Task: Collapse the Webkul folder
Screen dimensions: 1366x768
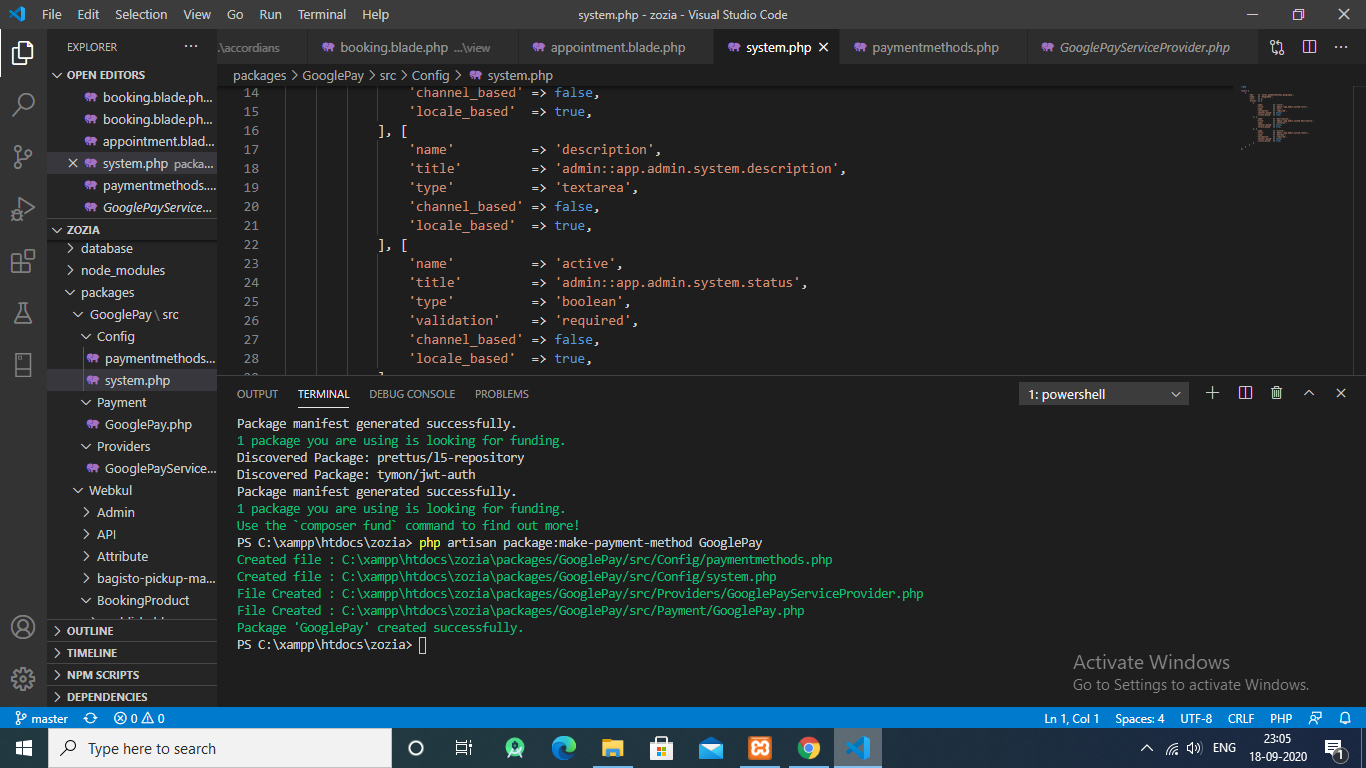Action: point(132,490)
